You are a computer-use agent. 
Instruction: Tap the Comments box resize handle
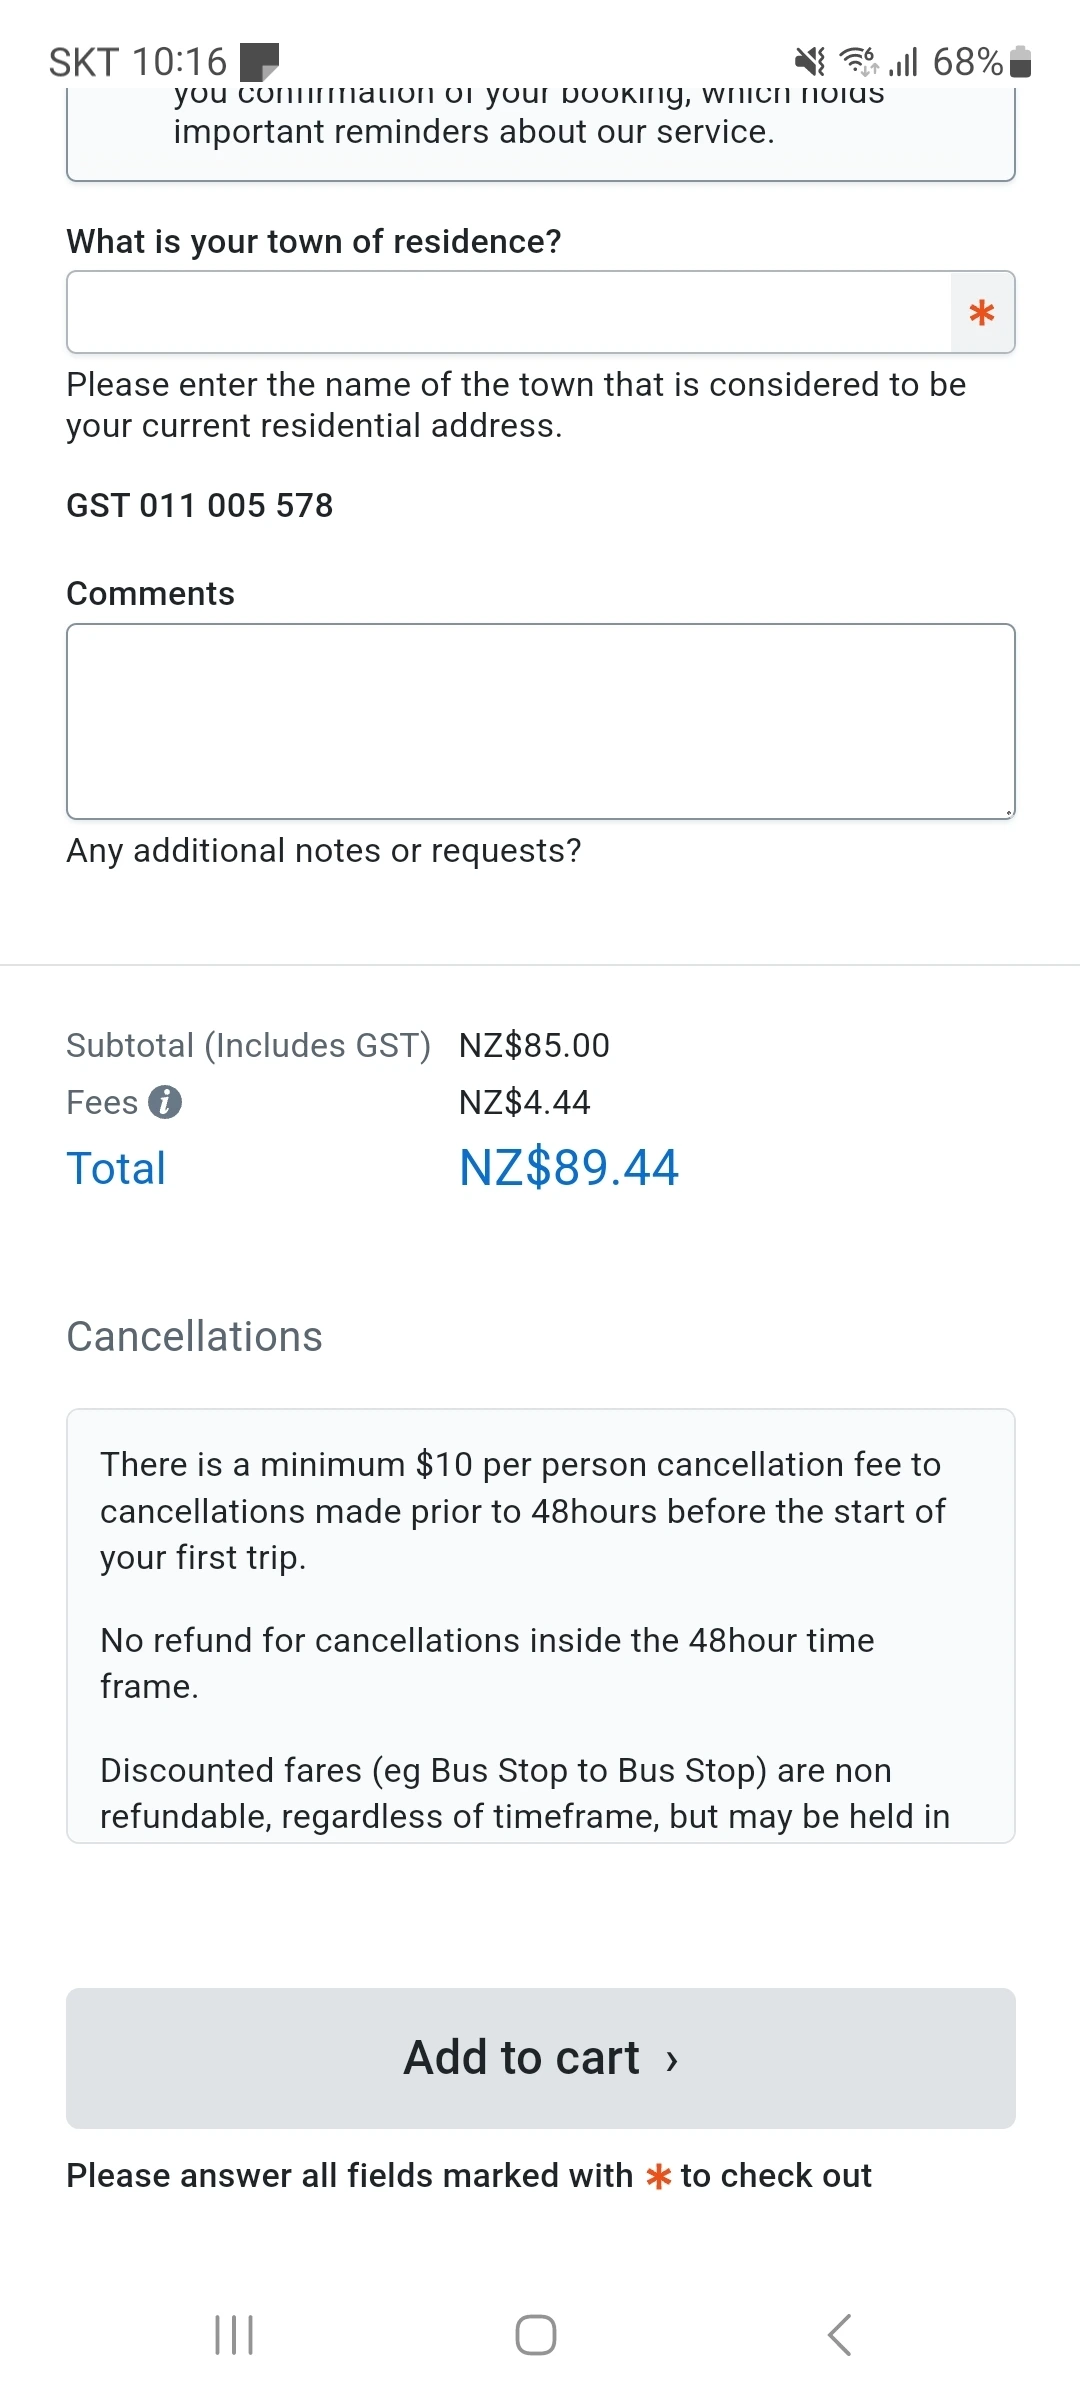pyautogui.click(x=1008, y=812)
